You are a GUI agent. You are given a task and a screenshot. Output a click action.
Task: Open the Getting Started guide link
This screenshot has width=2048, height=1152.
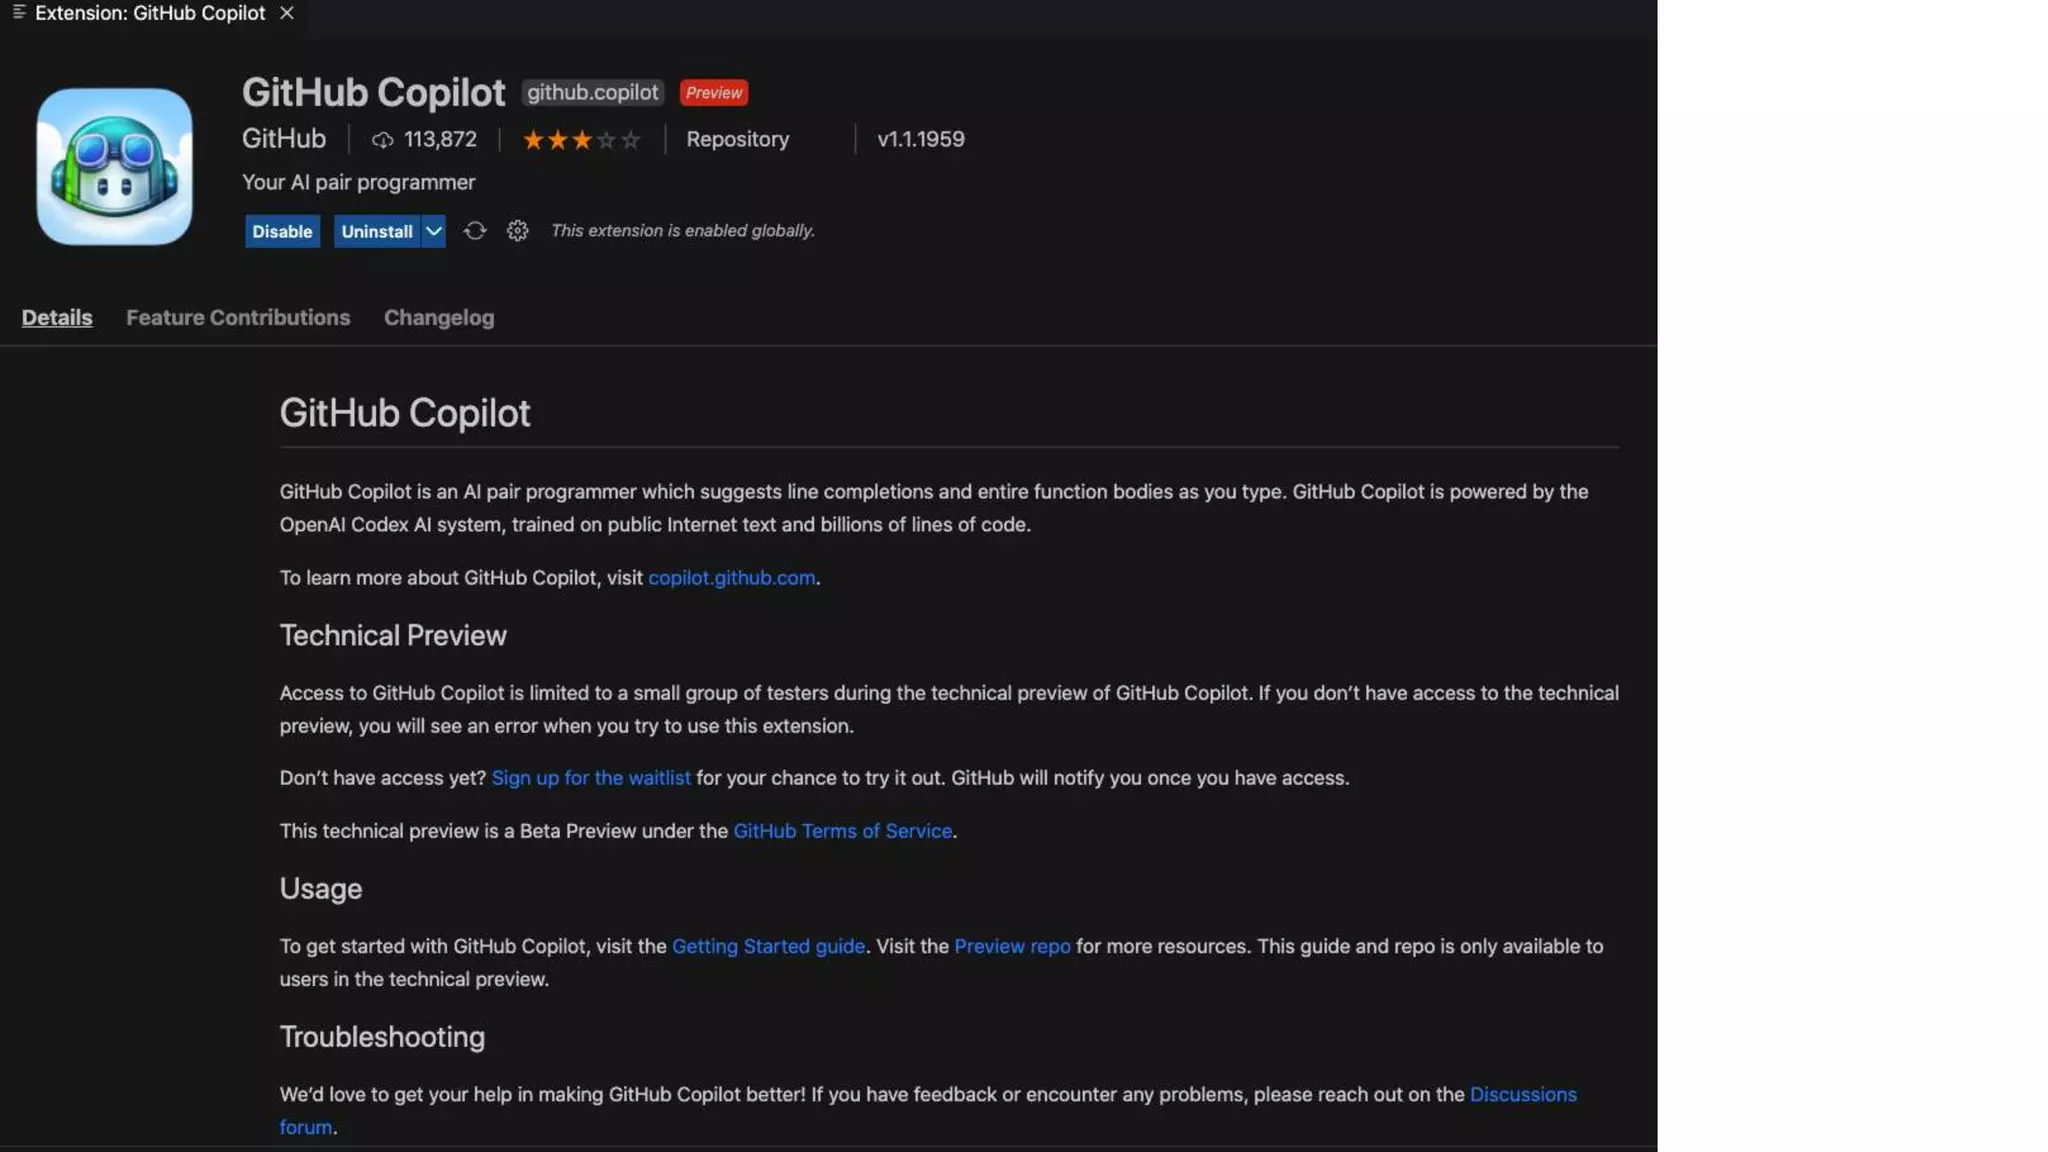768,946
